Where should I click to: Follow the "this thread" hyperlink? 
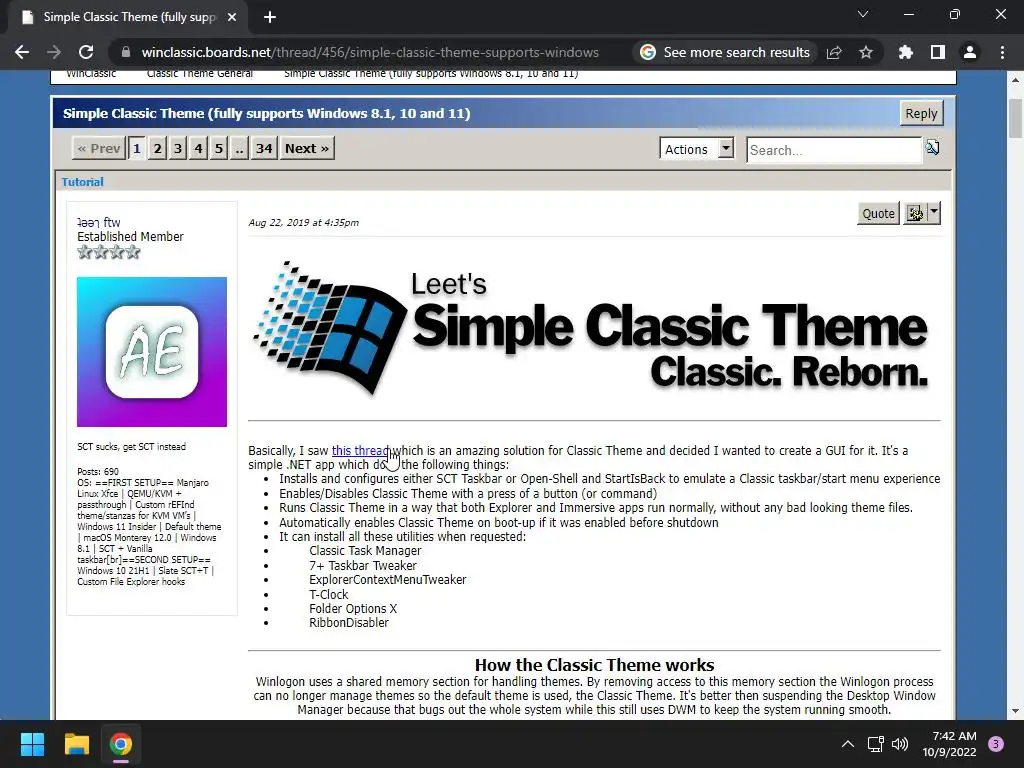pyautogui.click(x=360, y=451)
